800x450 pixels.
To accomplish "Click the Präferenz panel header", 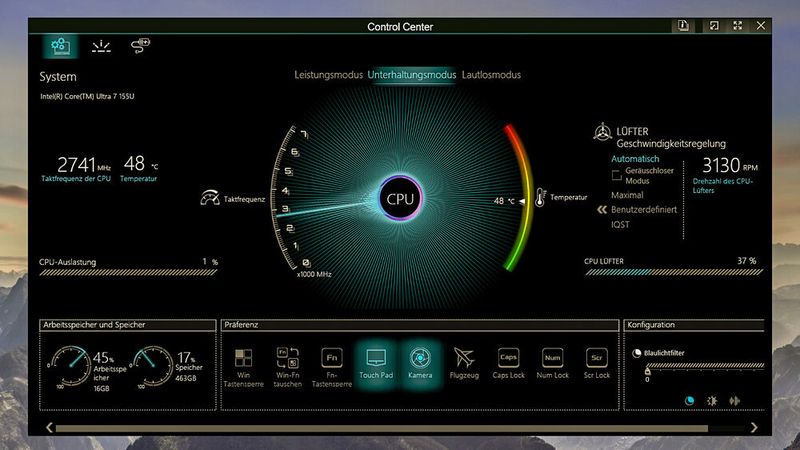I will pyautogui.click(x=419, y=325).
